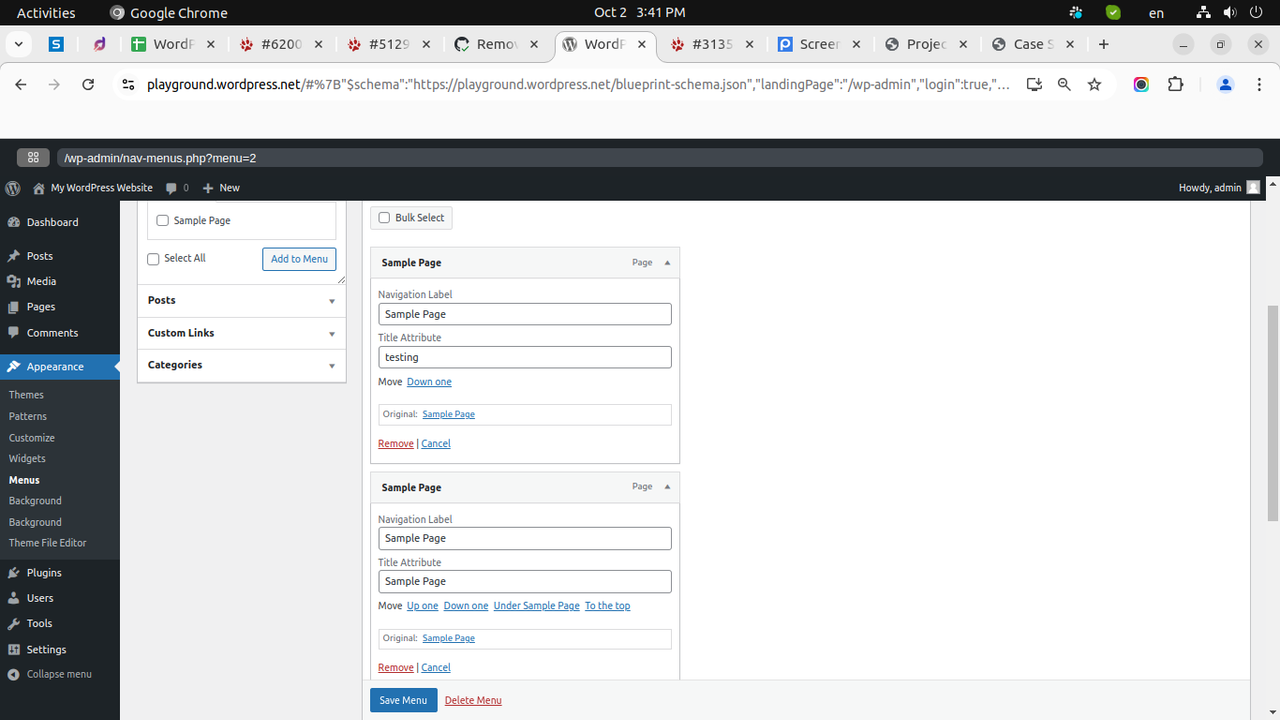Open the Chrome profile avatar
The width and height of the screenshot is (1280, 720).
[1225, 85]
